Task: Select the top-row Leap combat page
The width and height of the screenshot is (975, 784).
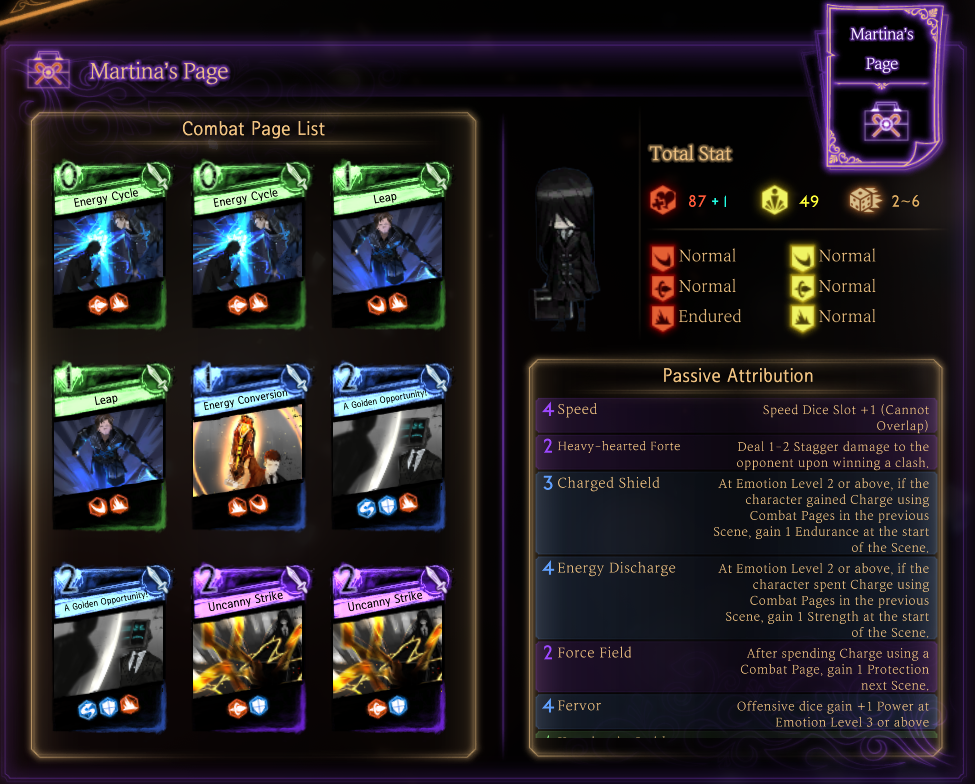Action: click(x=390, y=245)
